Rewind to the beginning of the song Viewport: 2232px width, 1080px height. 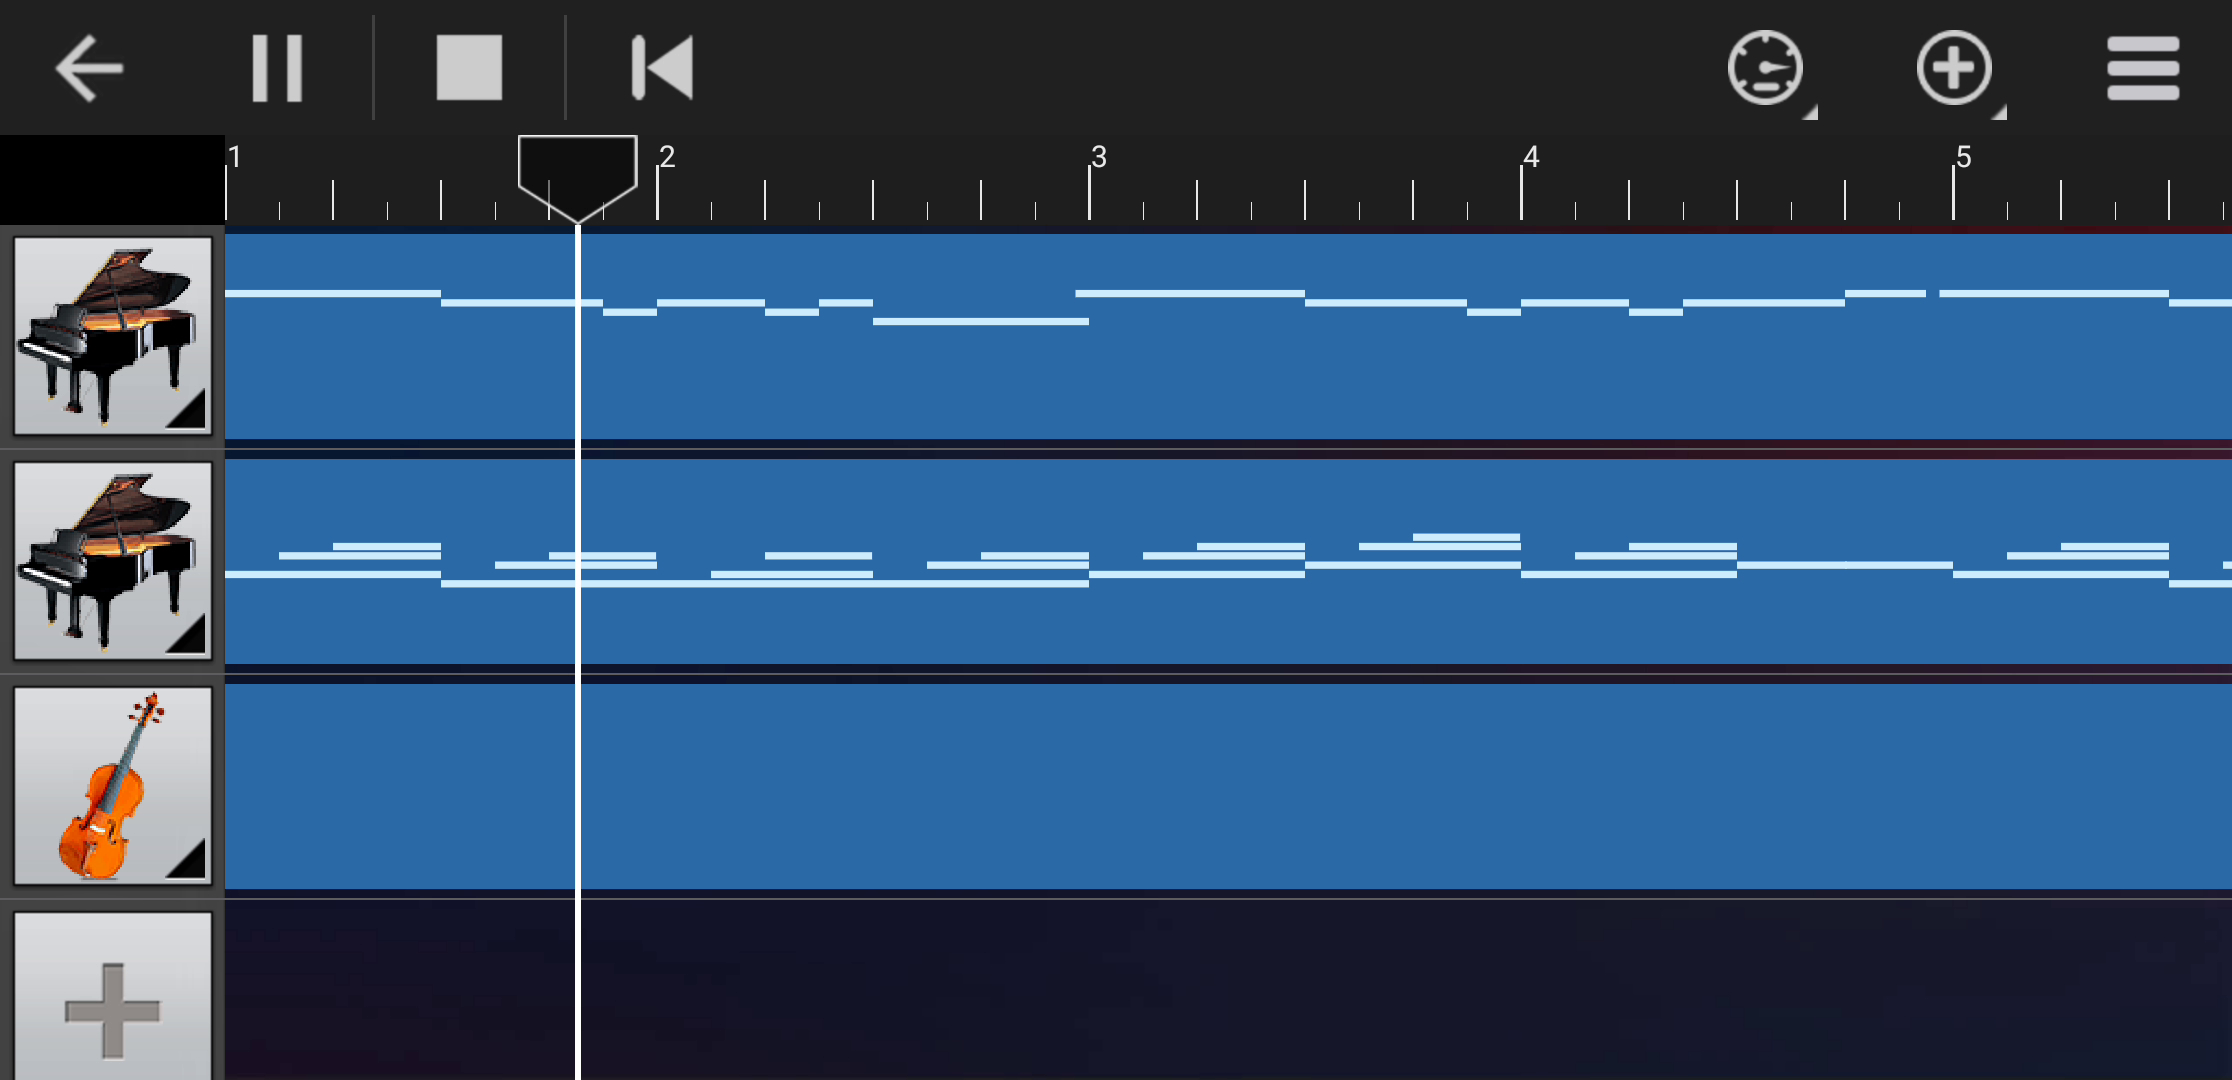coord(662,68)
